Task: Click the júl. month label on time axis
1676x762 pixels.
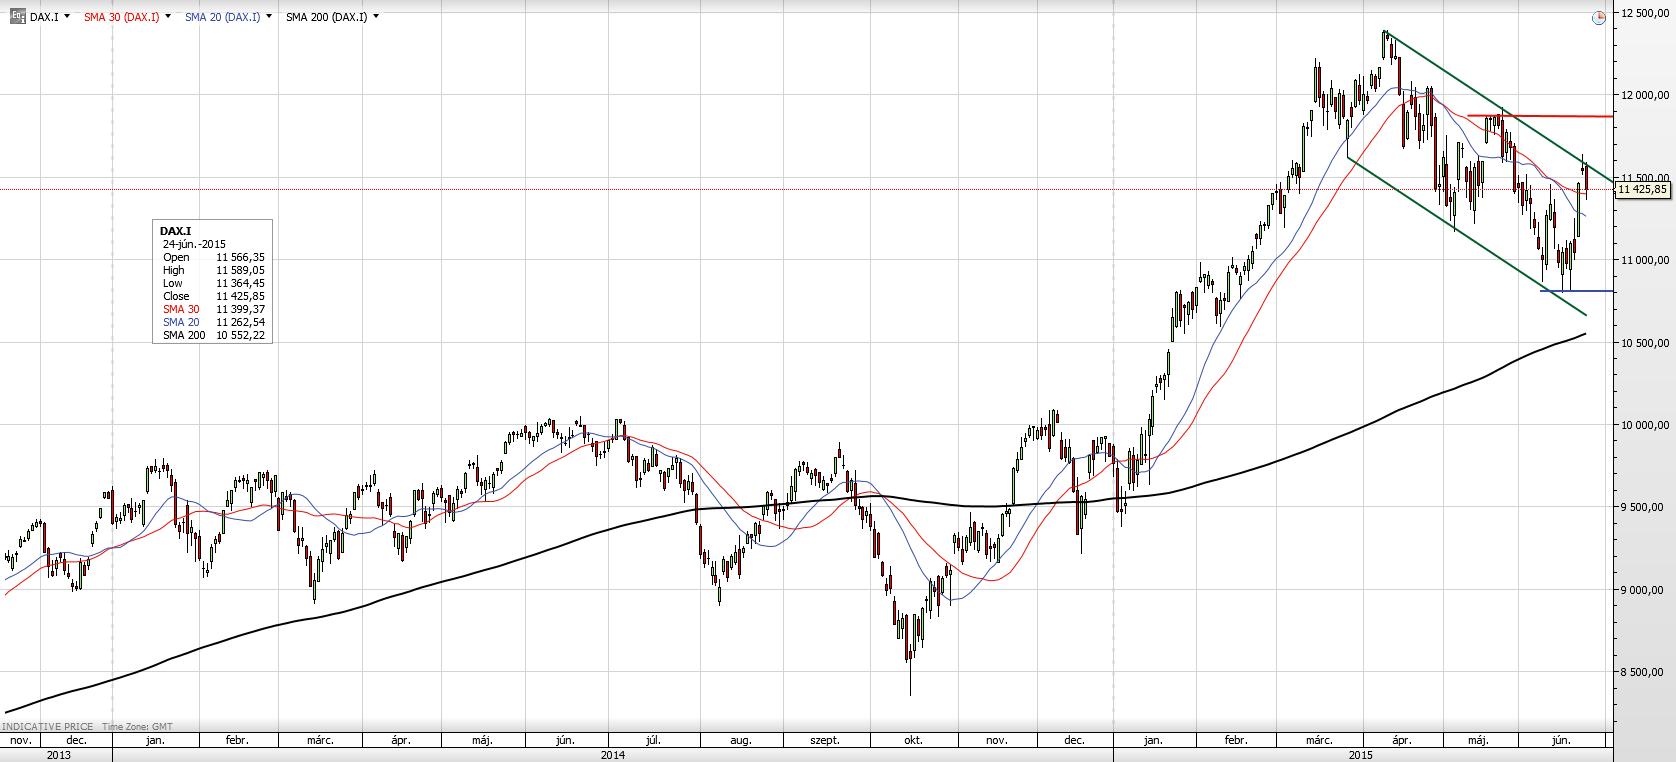Action: pyautogui.click(x=653, y=740)
